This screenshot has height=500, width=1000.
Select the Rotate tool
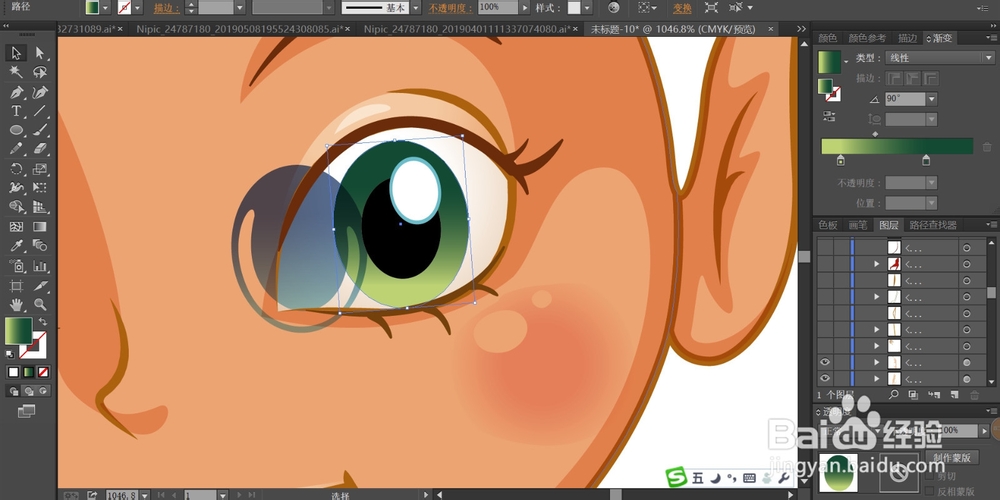click(16, 169)
